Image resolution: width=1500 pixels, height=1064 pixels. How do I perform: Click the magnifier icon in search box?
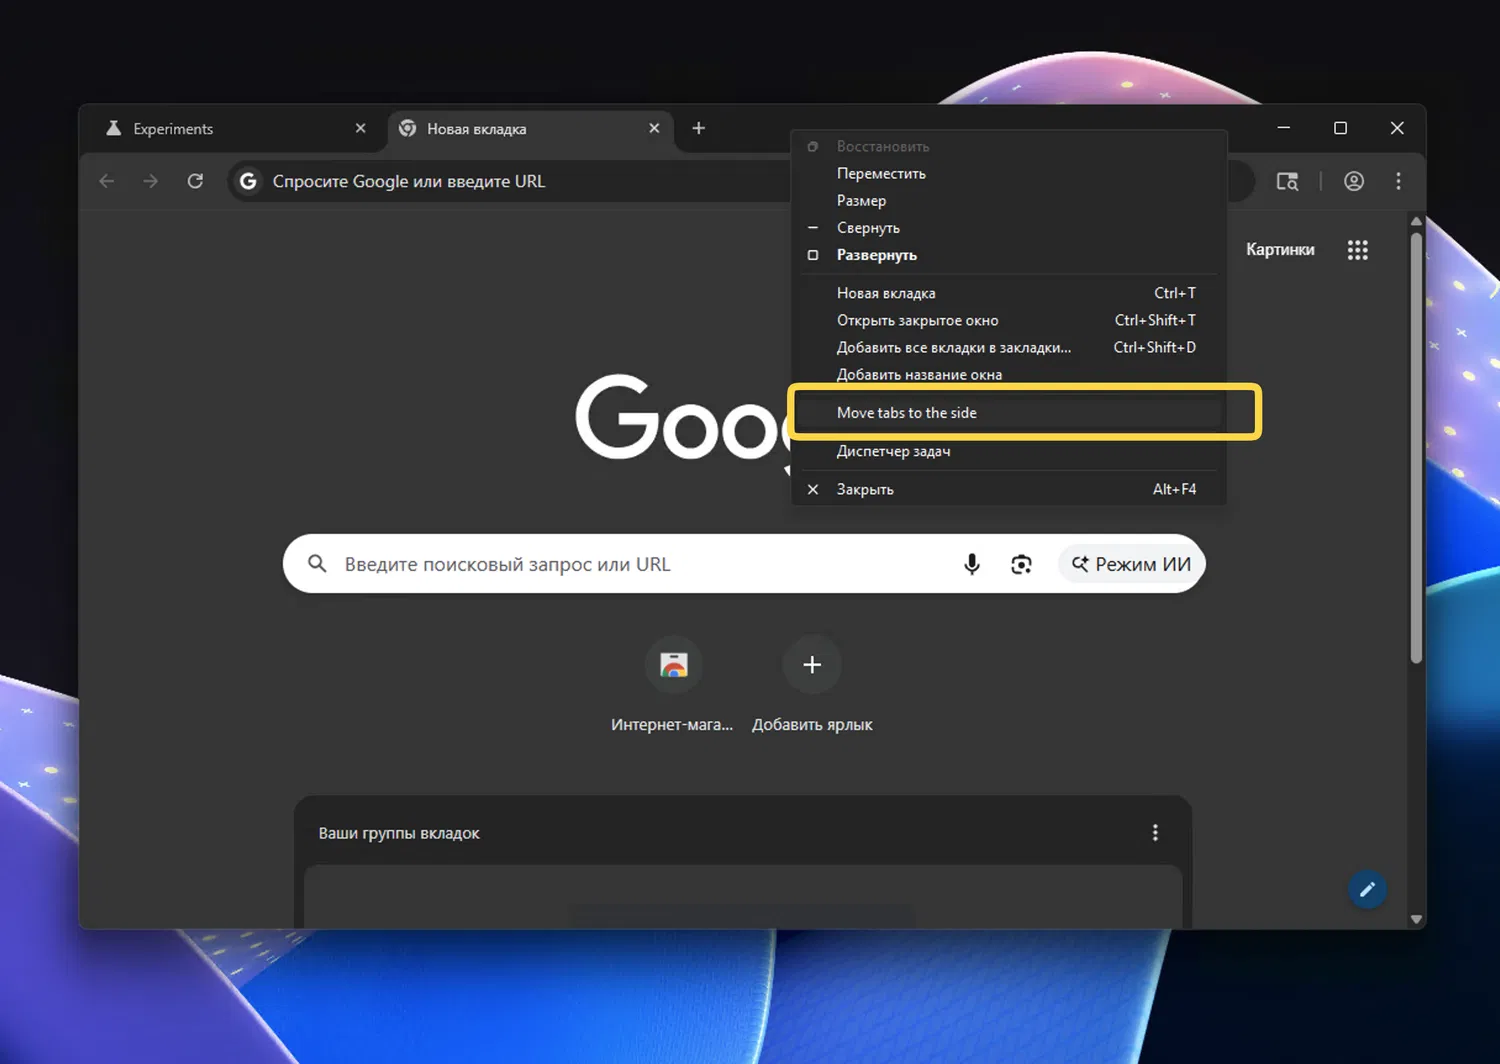pos(317,564)
